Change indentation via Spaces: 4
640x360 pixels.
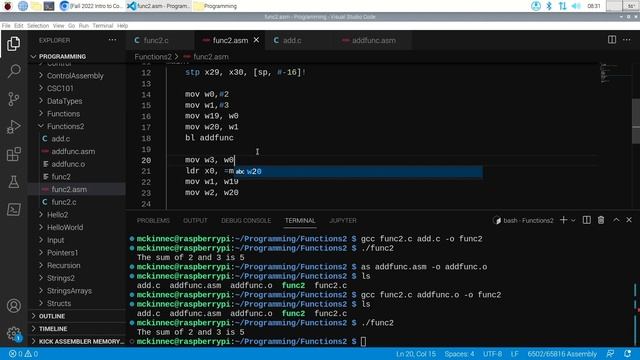coord(459,354)
